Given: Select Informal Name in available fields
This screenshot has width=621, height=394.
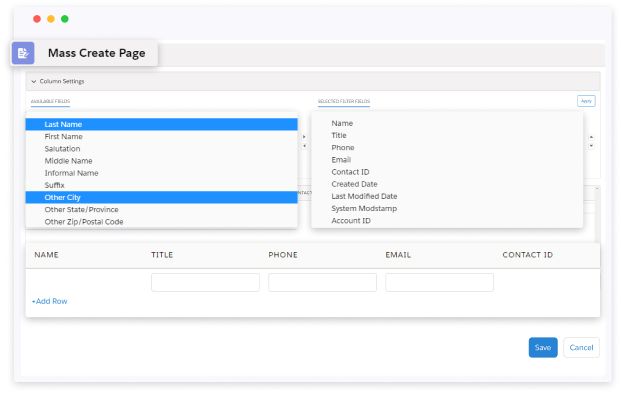Looking at the screenshot, I should coord(162,173).
